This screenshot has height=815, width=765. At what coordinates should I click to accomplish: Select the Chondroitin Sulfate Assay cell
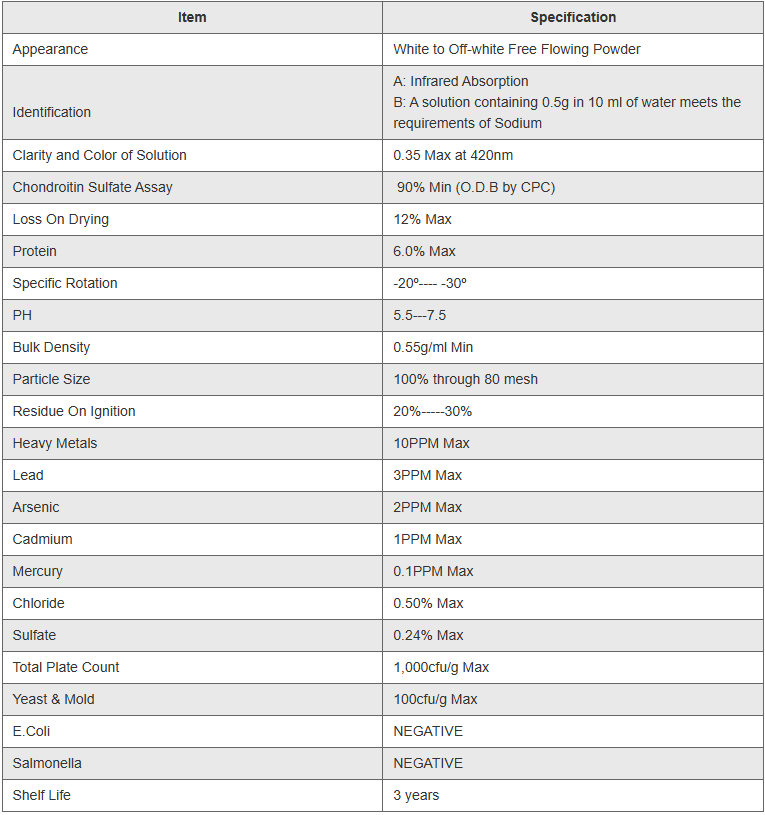point(92,187)
